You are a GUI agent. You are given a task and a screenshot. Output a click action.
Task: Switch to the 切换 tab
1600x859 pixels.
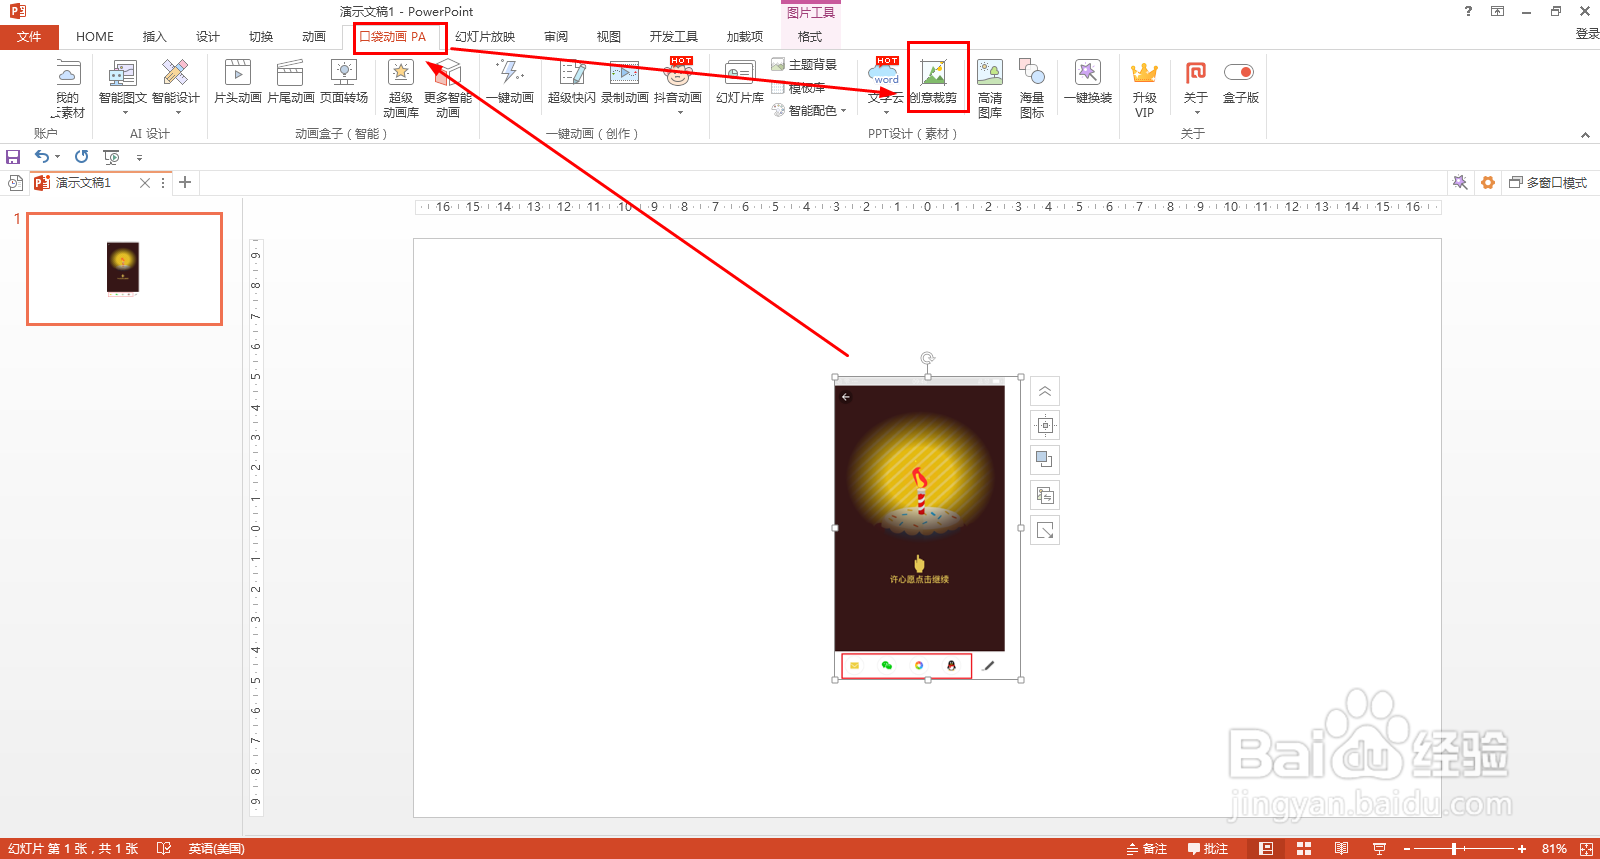tap(261, 37)
